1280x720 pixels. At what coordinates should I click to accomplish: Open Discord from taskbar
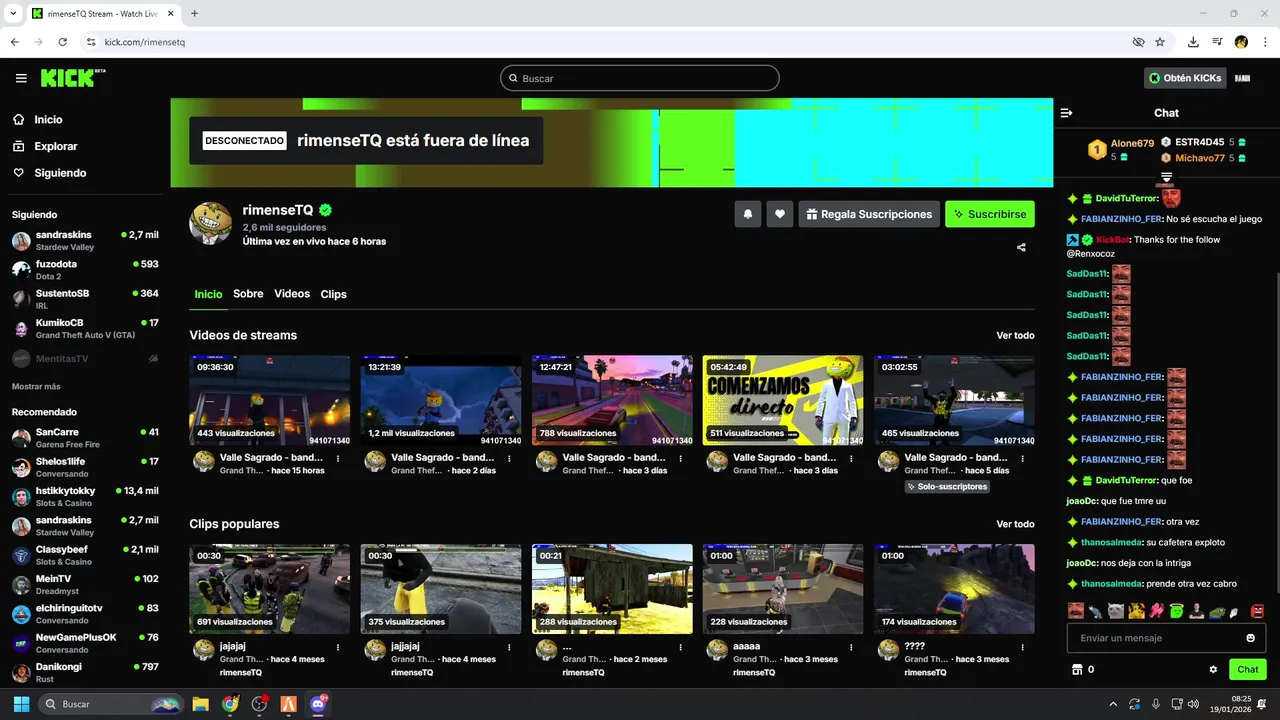click(x=319, y=704)
